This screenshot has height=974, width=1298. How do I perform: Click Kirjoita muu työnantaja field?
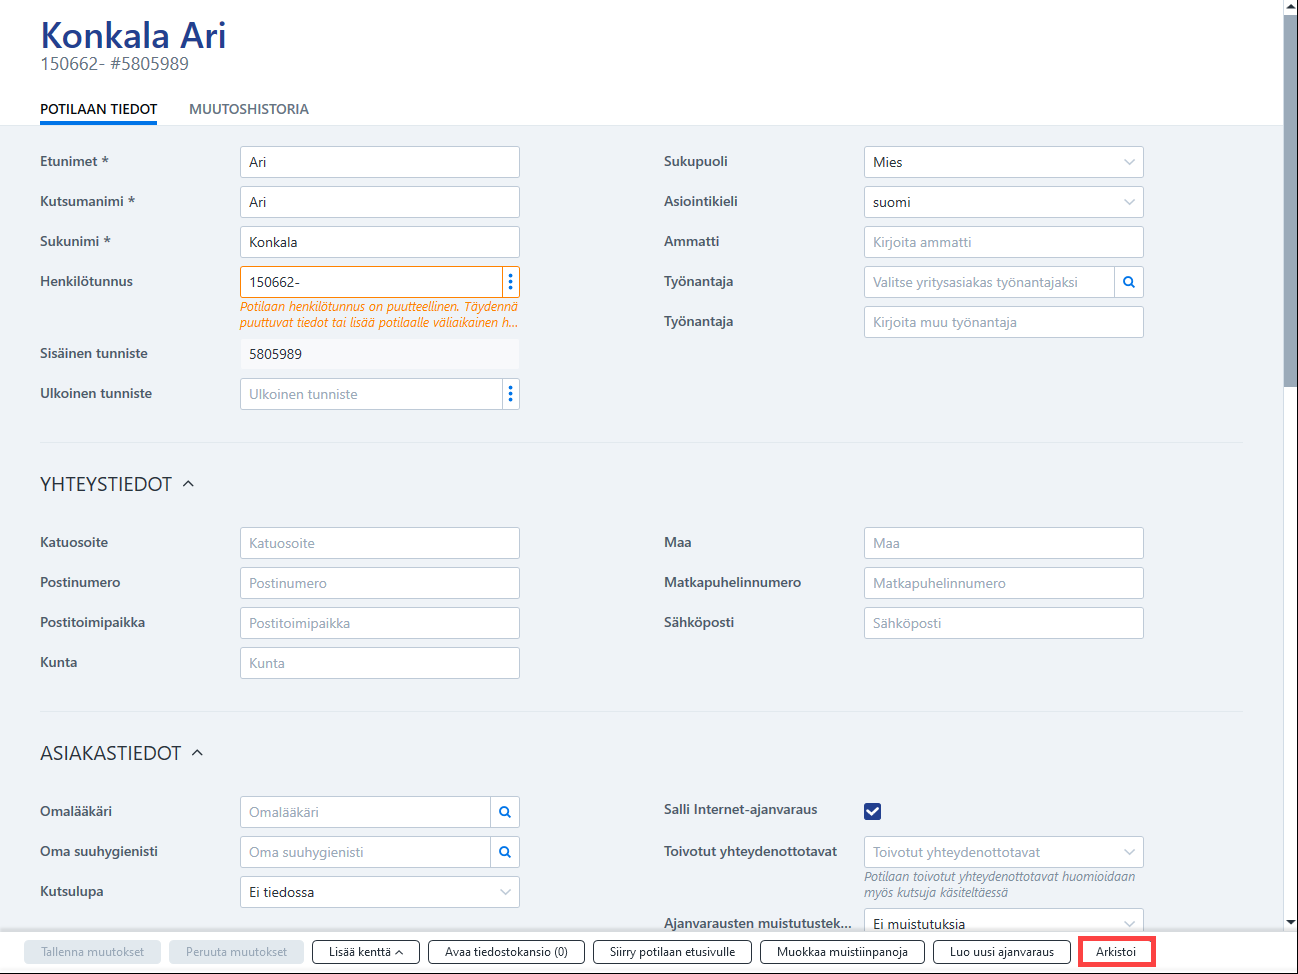pyautogui.click(x=1004, y=322)
